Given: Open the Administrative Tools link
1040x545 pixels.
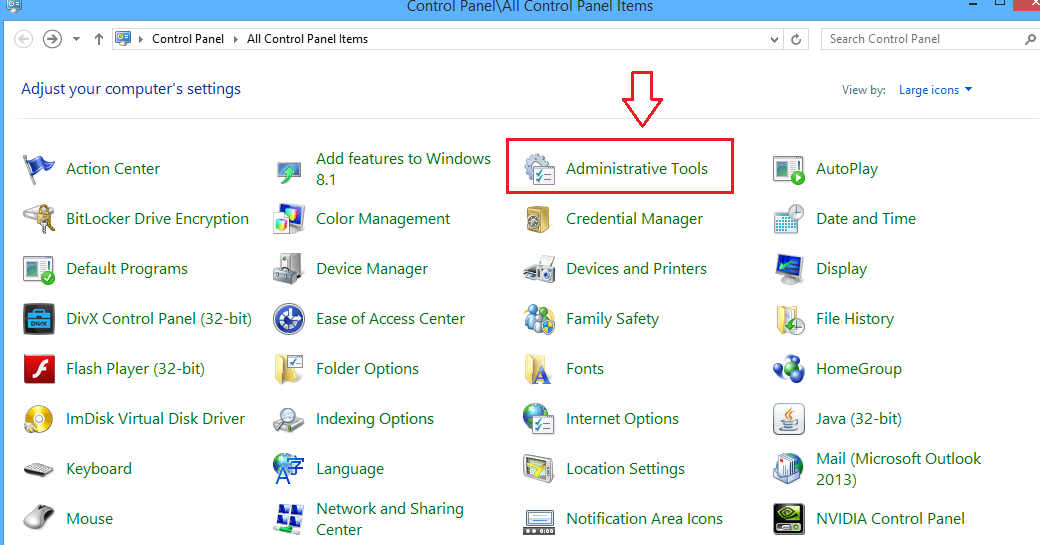Looking at the screenshot, I should (637, 169).
